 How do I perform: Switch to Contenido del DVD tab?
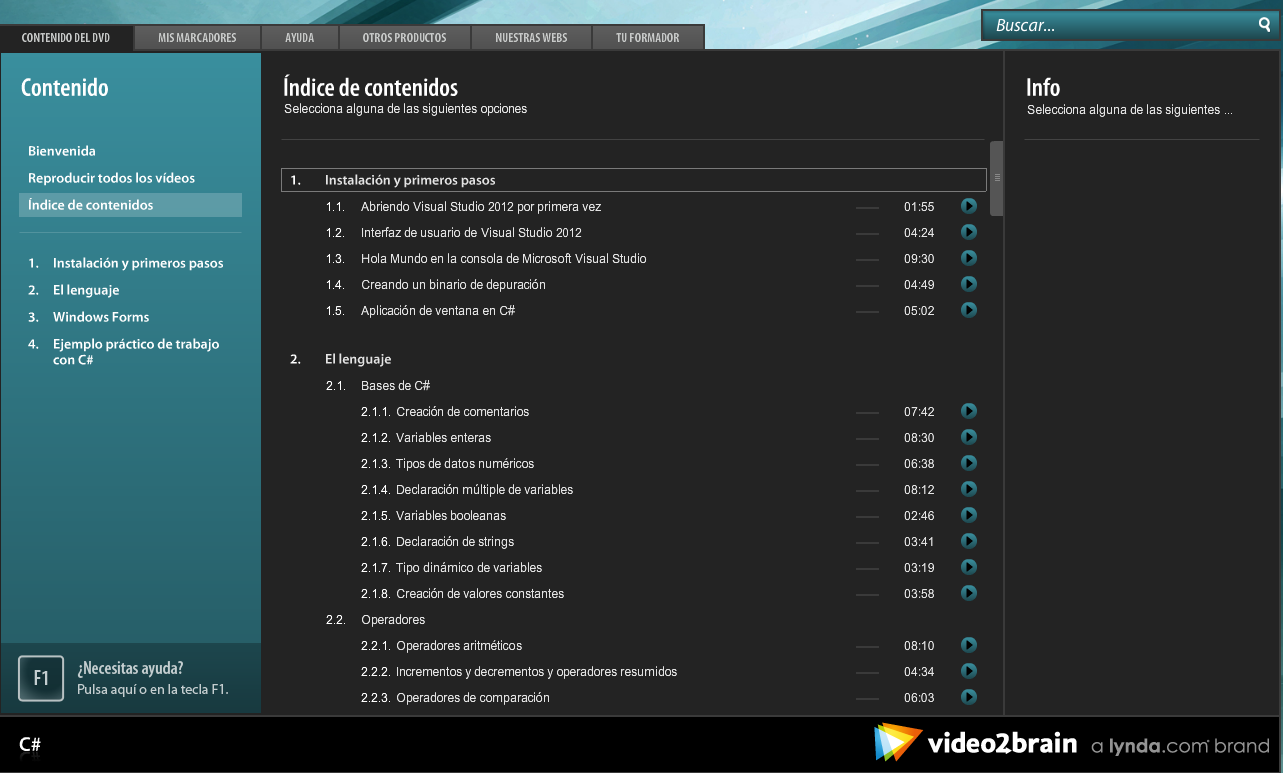pyautogui.click(x=66, y=37)
